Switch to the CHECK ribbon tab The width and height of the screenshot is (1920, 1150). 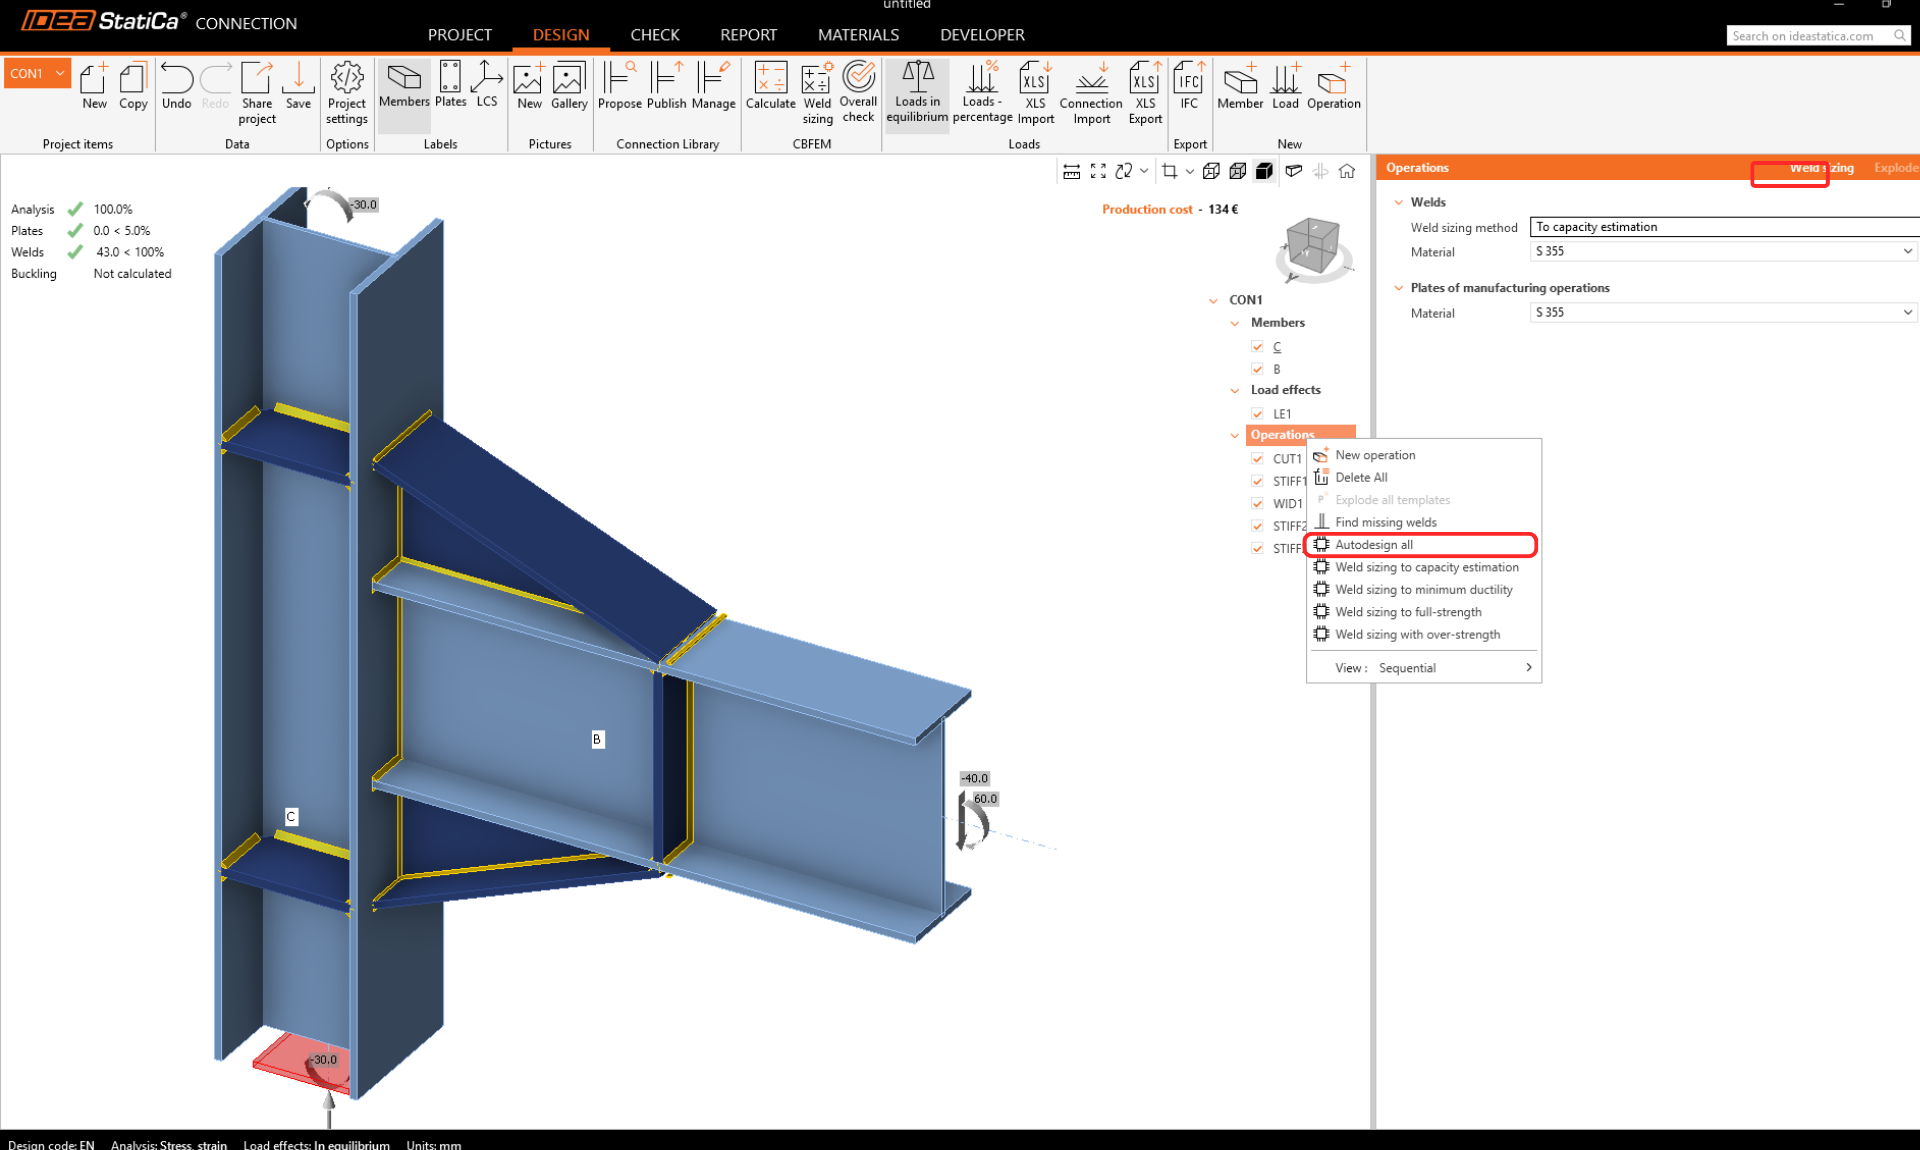point(654,34)
